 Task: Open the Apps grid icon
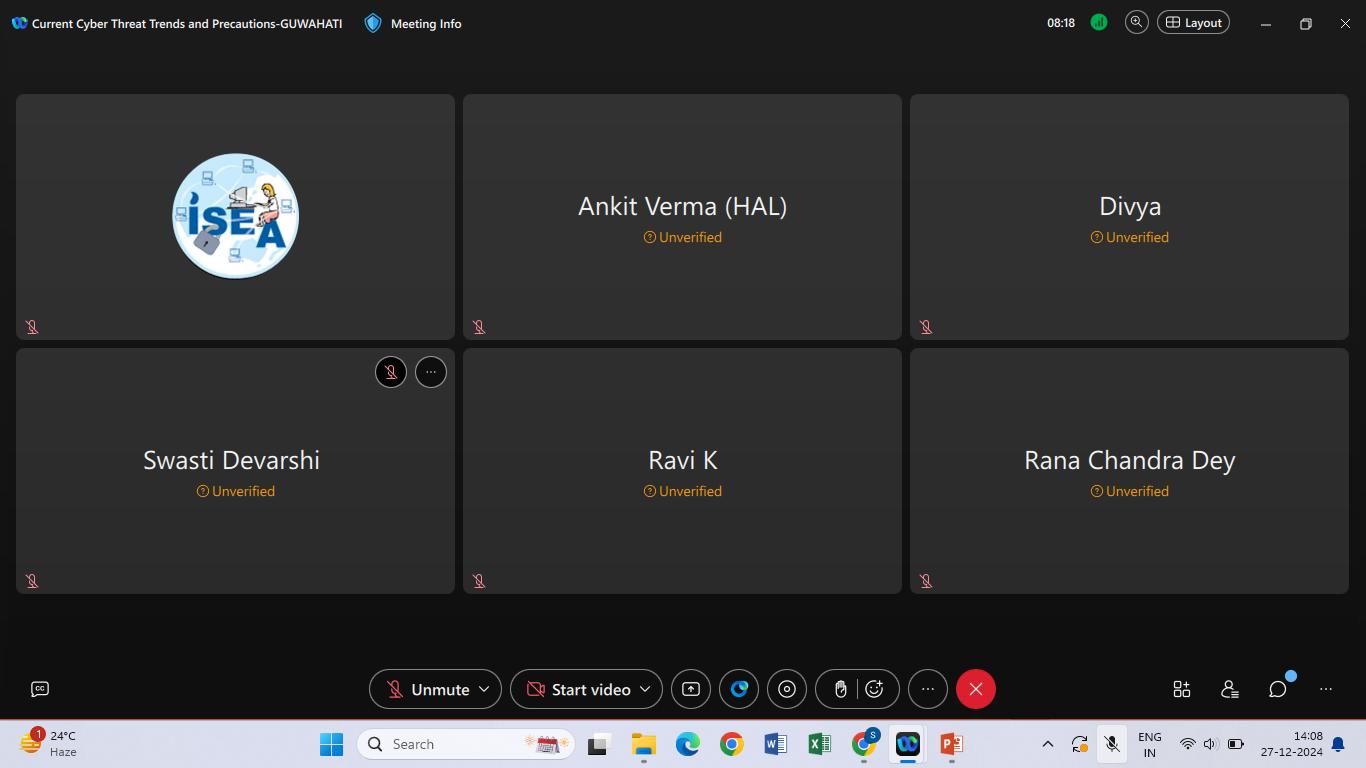point(1182,689)
